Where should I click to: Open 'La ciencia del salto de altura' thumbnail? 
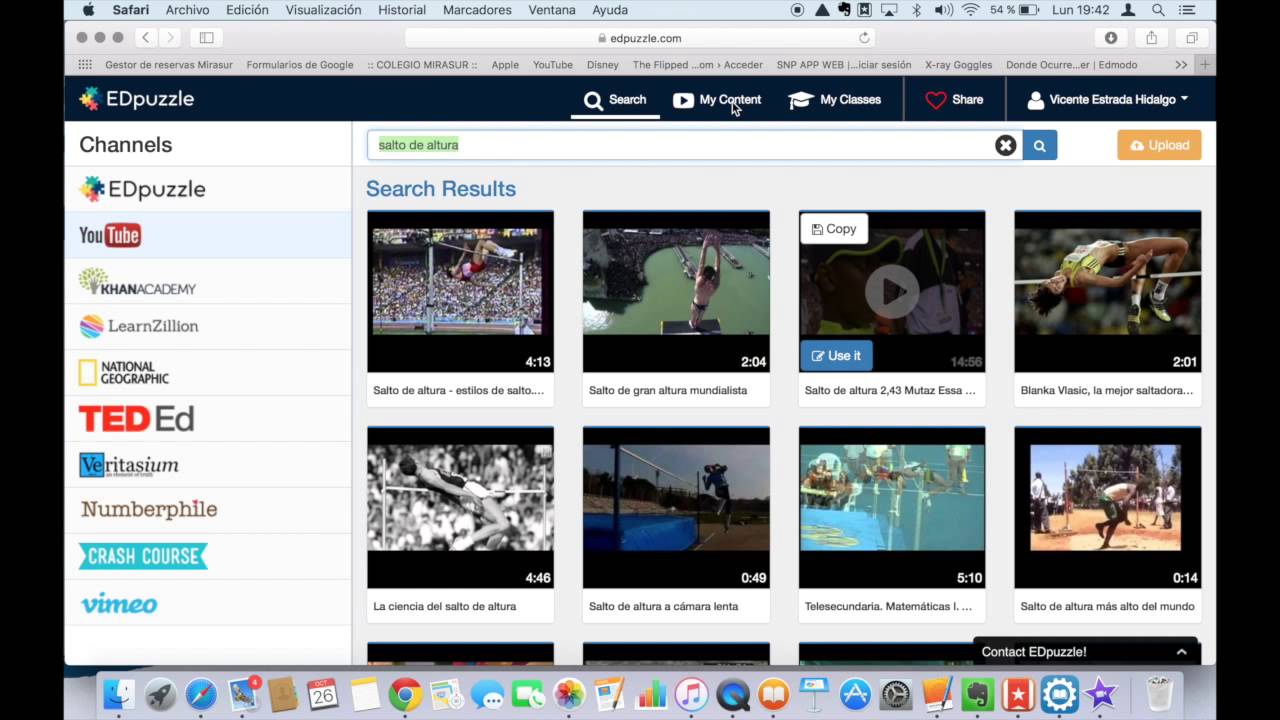pos(460,508)
